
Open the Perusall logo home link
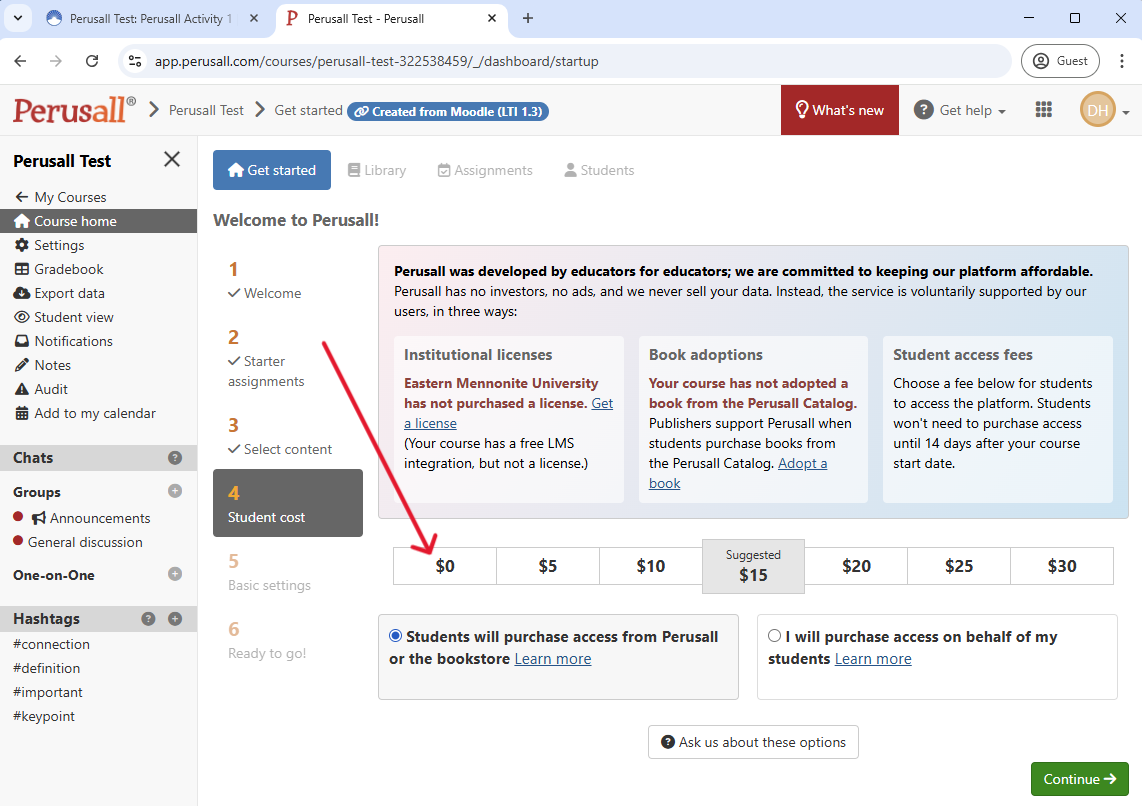[74, 110]
